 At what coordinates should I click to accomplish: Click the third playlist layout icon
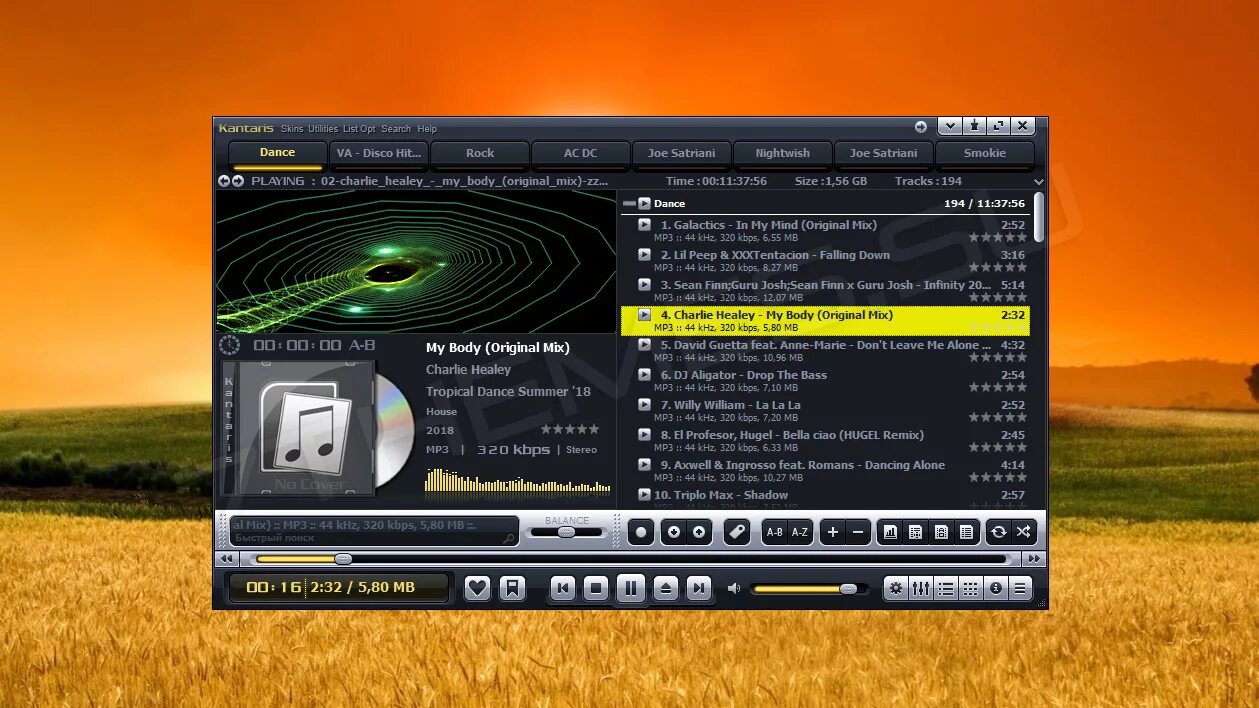click(941, 532)
